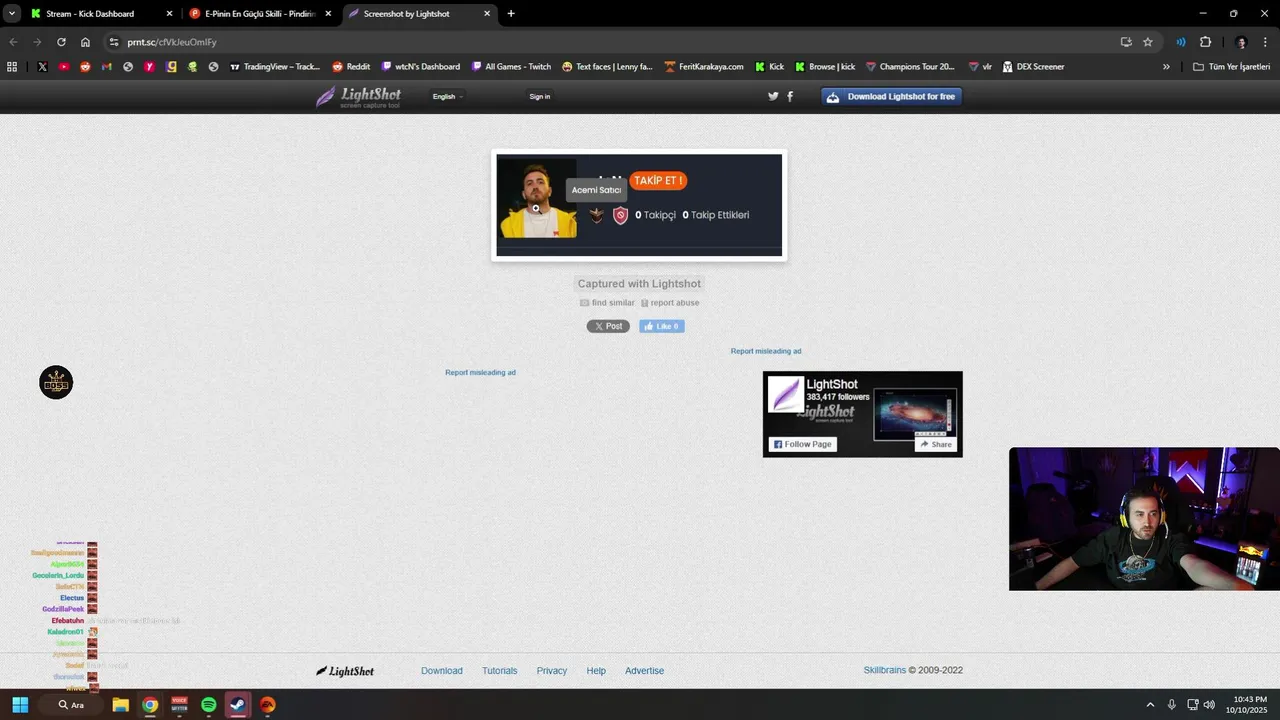This screenshot has width=1280, height=720.
Task: Navigate back with the back arrow
Action: coord(13,42)
